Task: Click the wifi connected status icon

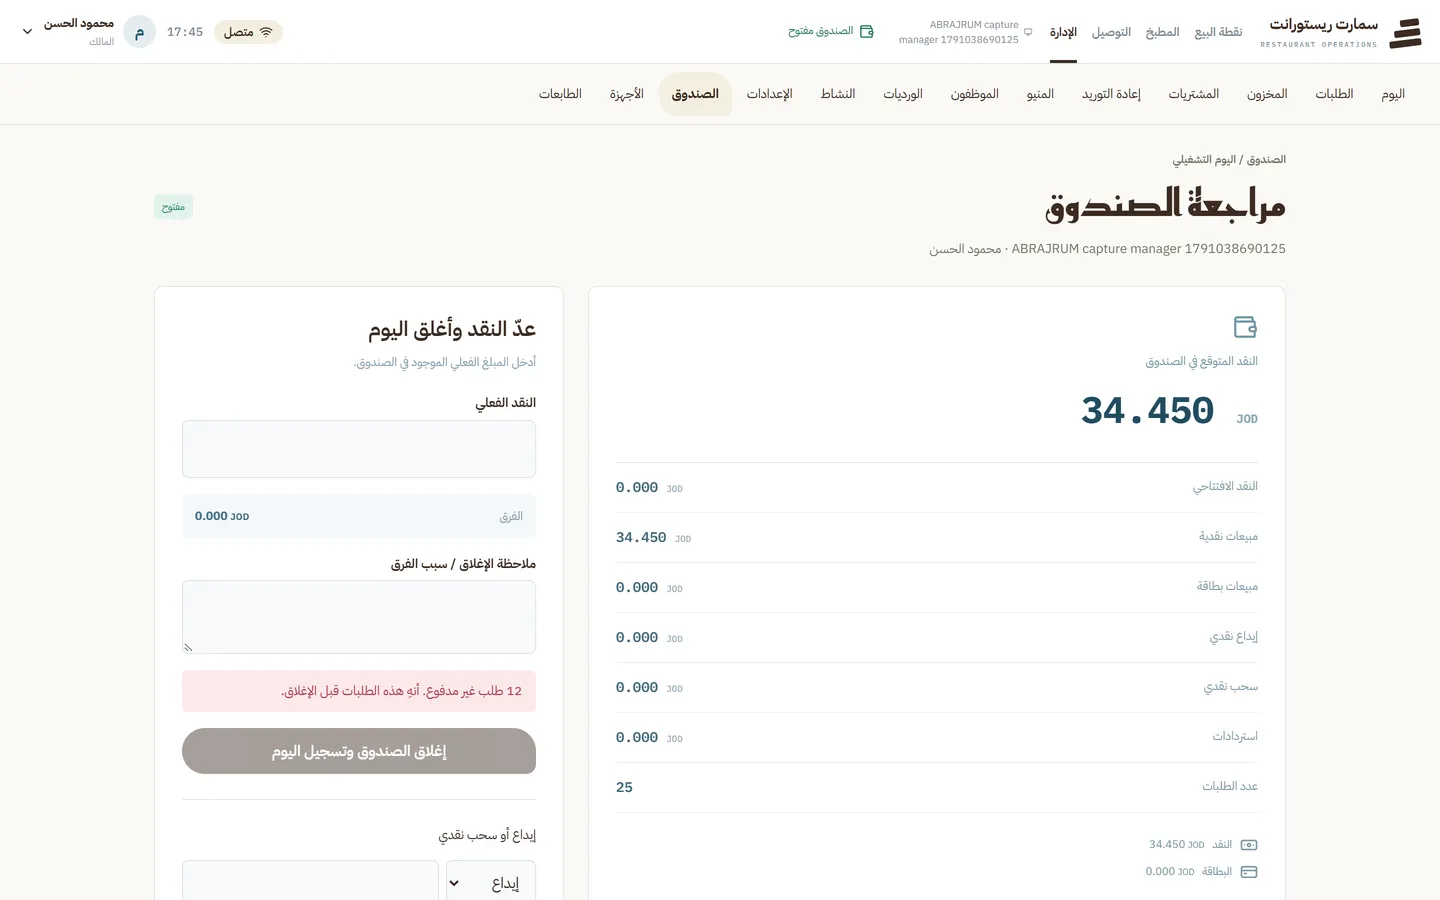Action: coord(266,32)
